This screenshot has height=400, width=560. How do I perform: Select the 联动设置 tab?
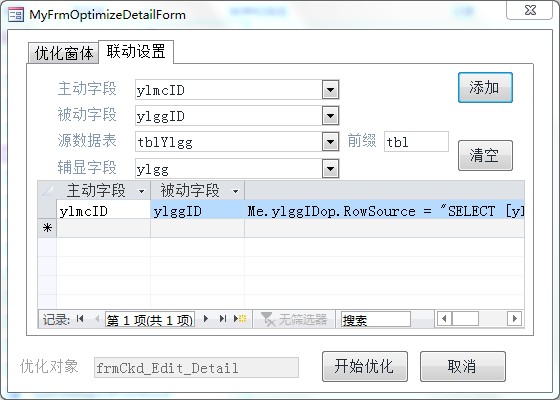tap(136, 52)
